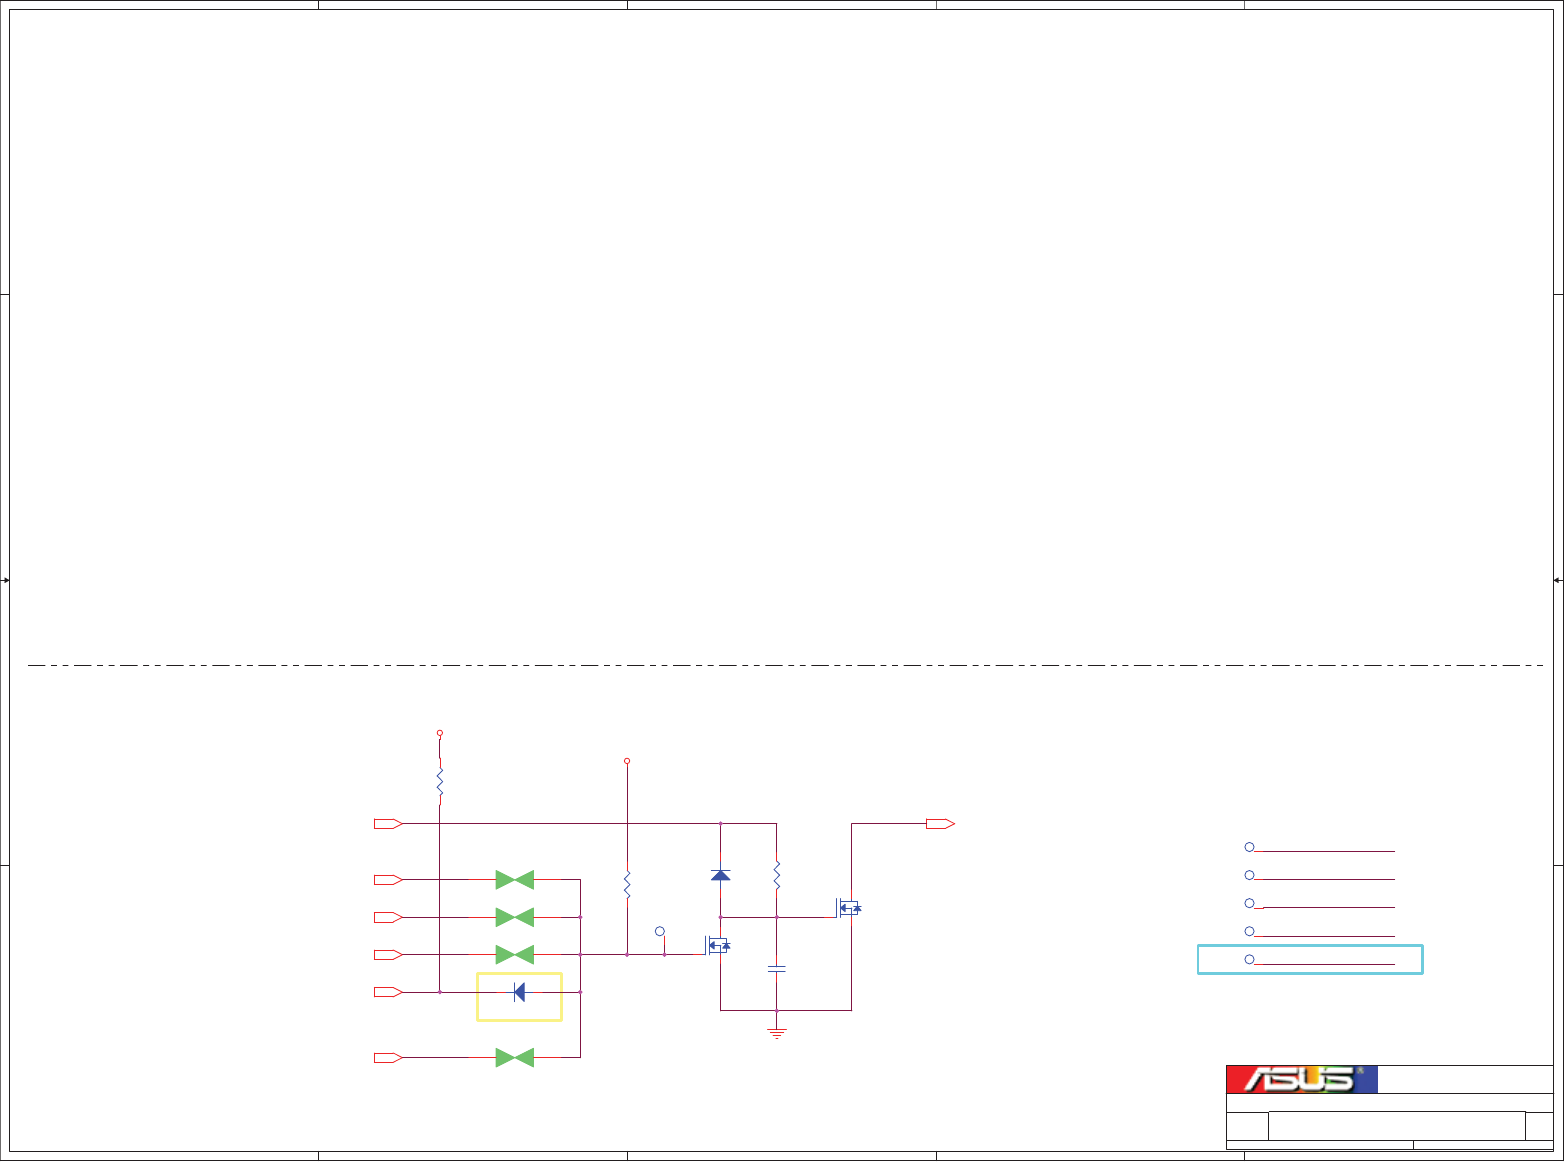Select the topmost green bidirectional symbol

click(x=515, y=880)
